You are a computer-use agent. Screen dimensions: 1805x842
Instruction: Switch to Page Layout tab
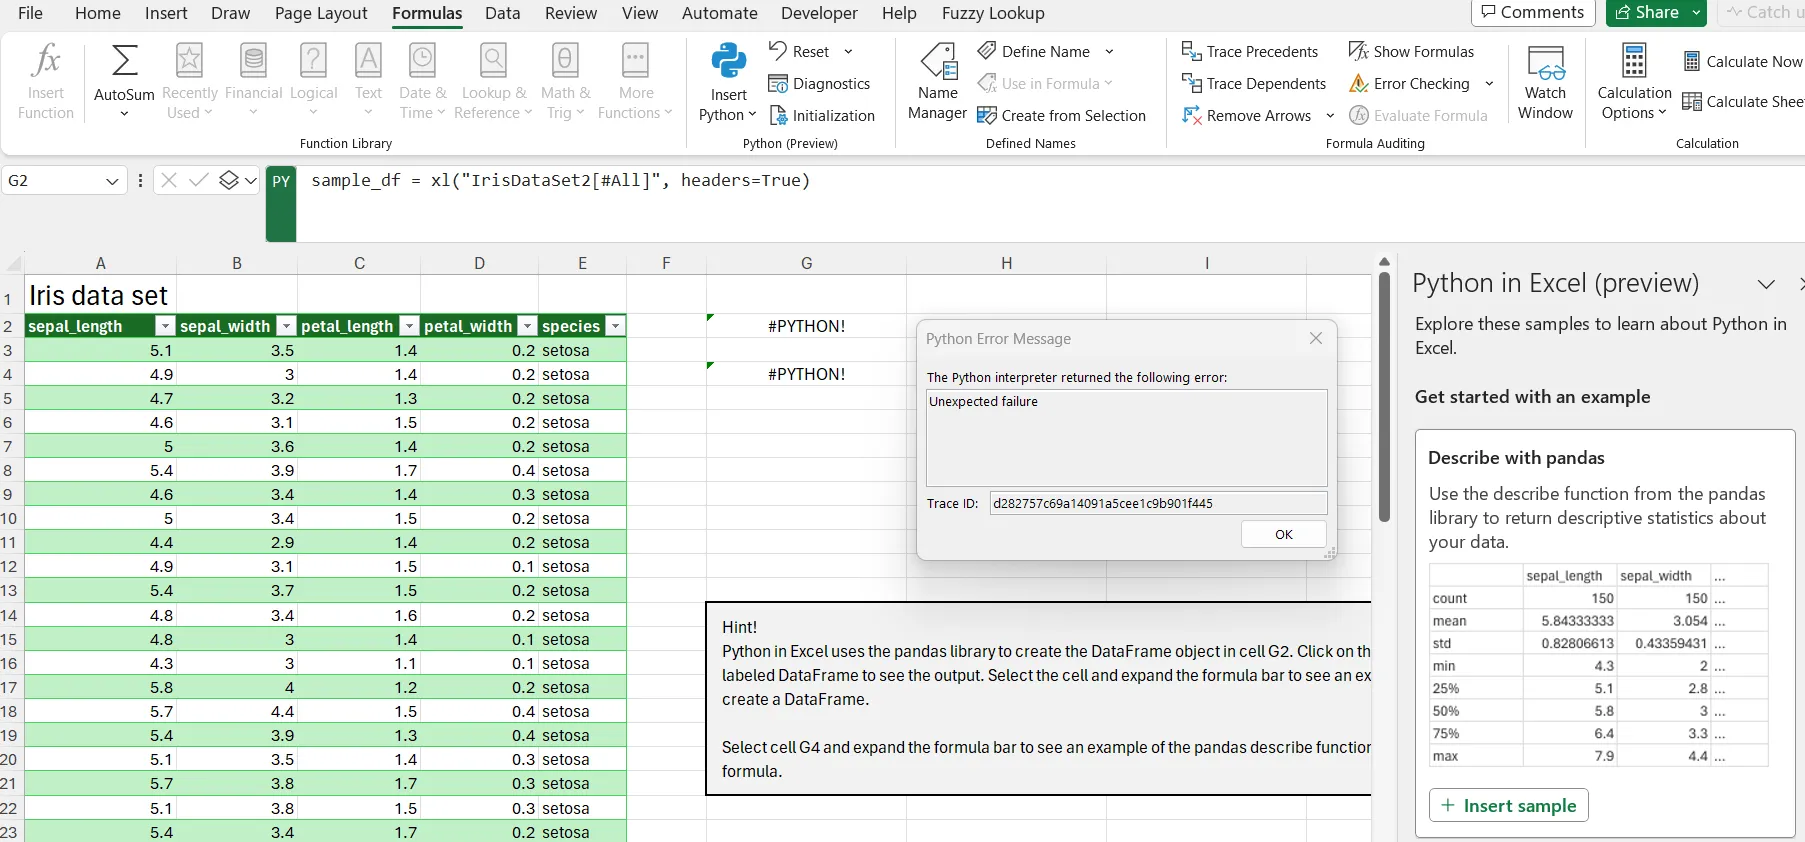[321, 13]
